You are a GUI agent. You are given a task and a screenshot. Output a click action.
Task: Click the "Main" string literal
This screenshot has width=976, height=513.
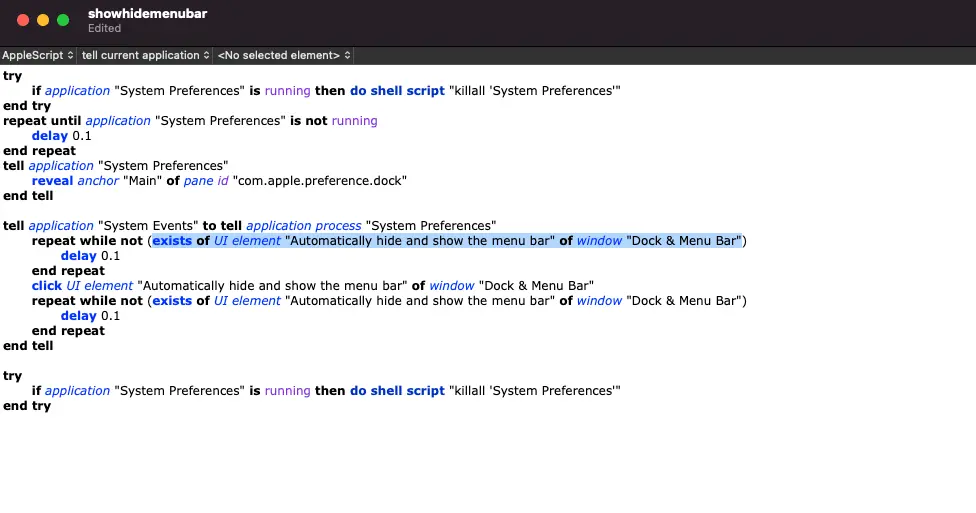point(143,181)
